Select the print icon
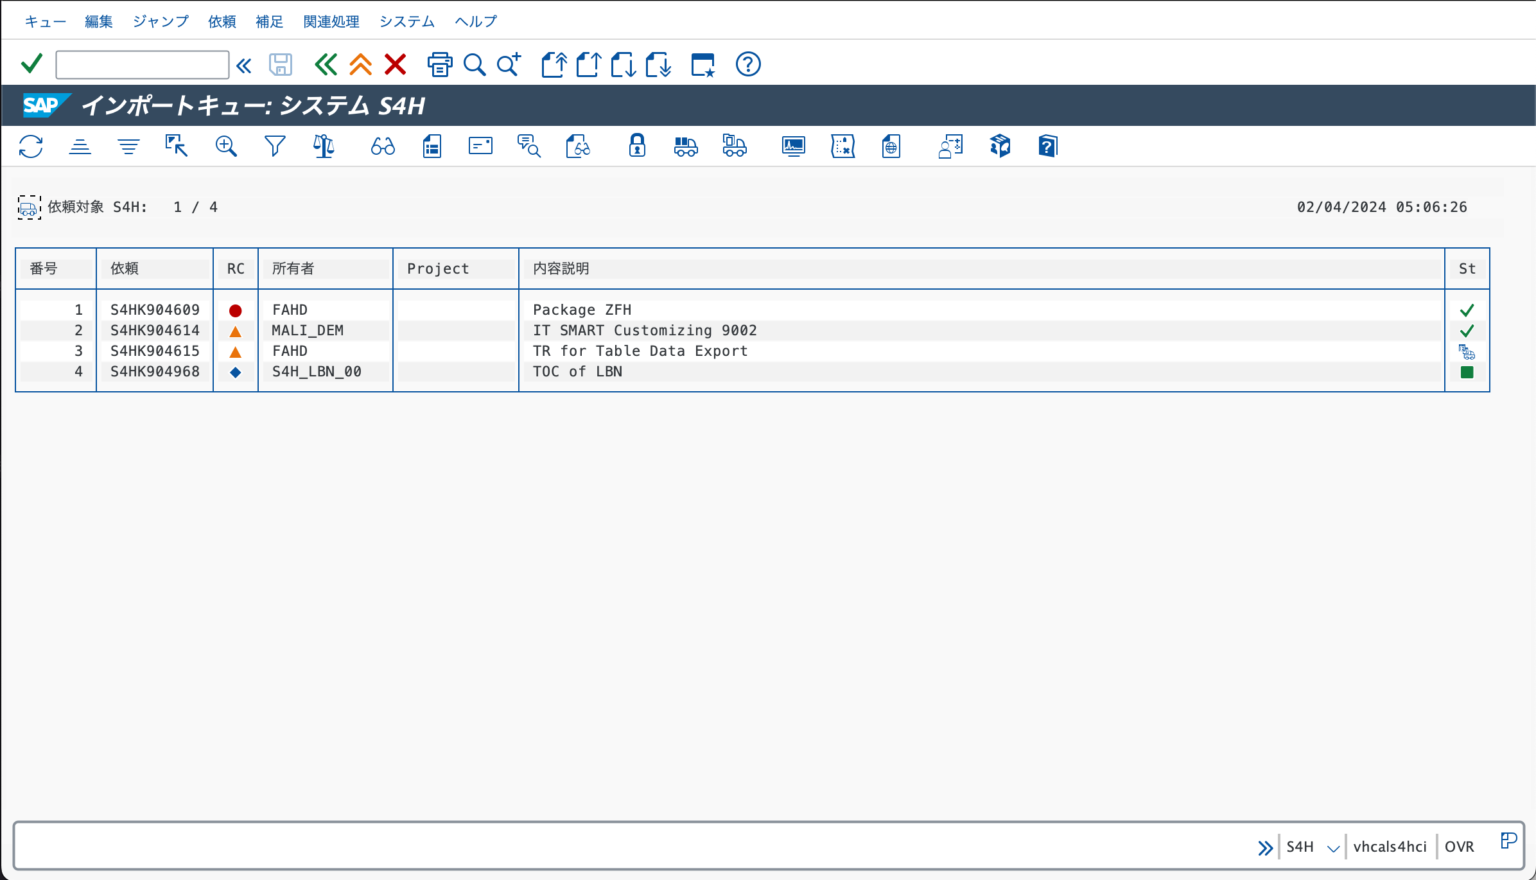Viewport: 1536px width, 880px height. tap(440, 64)
